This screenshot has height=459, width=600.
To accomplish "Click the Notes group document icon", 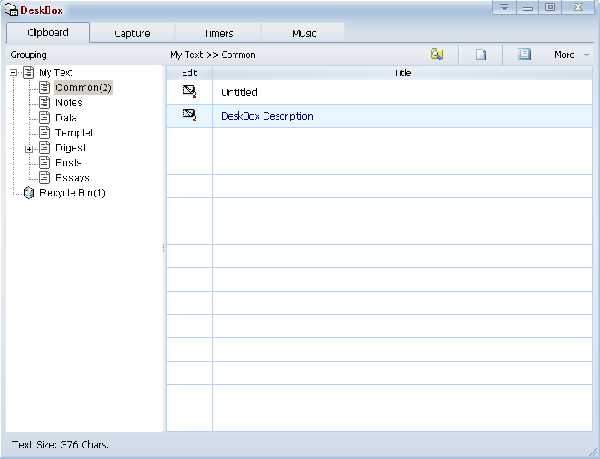I will click(45, 103).
